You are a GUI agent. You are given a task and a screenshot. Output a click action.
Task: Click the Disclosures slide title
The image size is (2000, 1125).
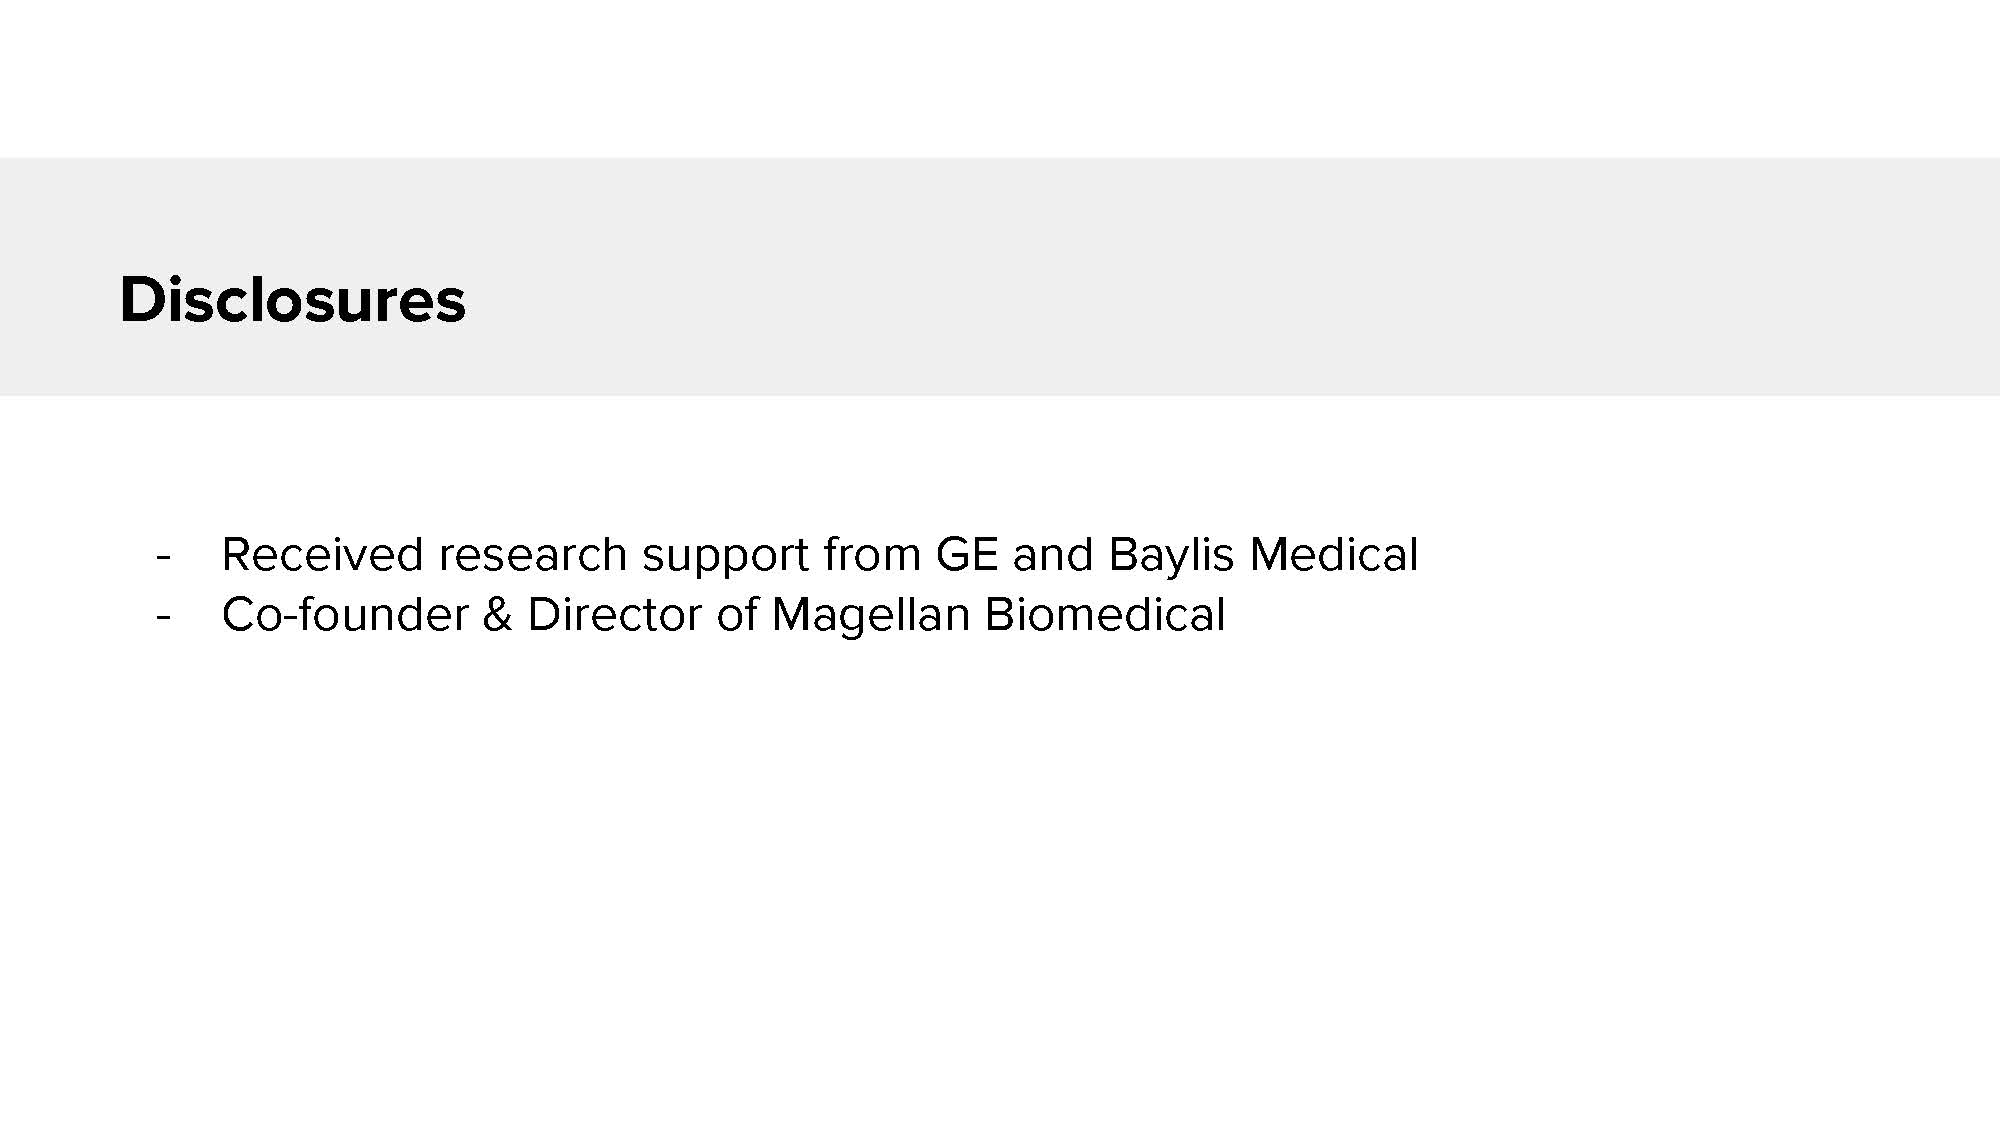pos(292,299)
